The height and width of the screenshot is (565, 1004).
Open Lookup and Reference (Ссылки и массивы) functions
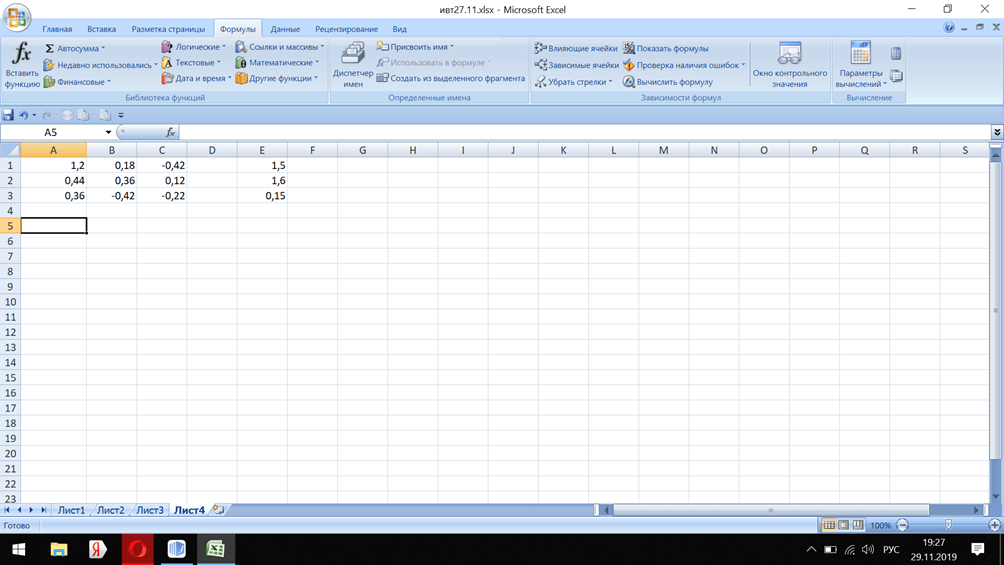tap(279, 47)
